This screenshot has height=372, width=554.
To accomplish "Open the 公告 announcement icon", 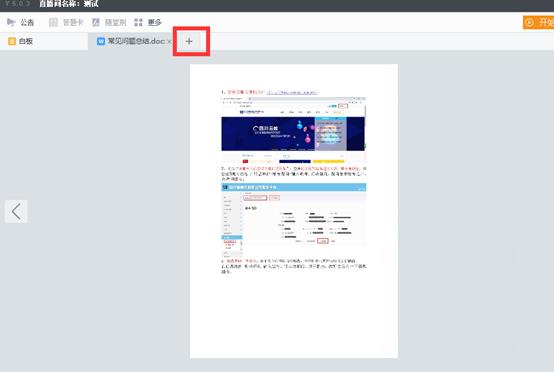I will pos(11,22).
